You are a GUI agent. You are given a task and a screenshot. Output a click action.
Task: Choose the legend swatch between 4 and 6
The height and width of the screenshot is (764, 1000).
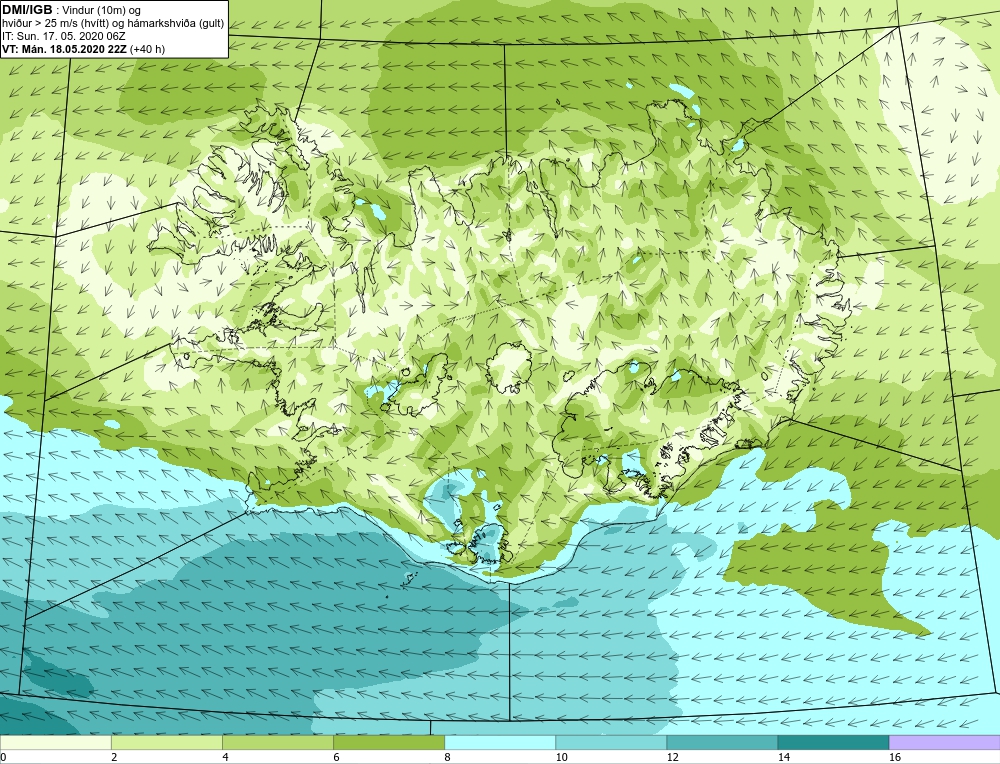(x=277, y=742)
